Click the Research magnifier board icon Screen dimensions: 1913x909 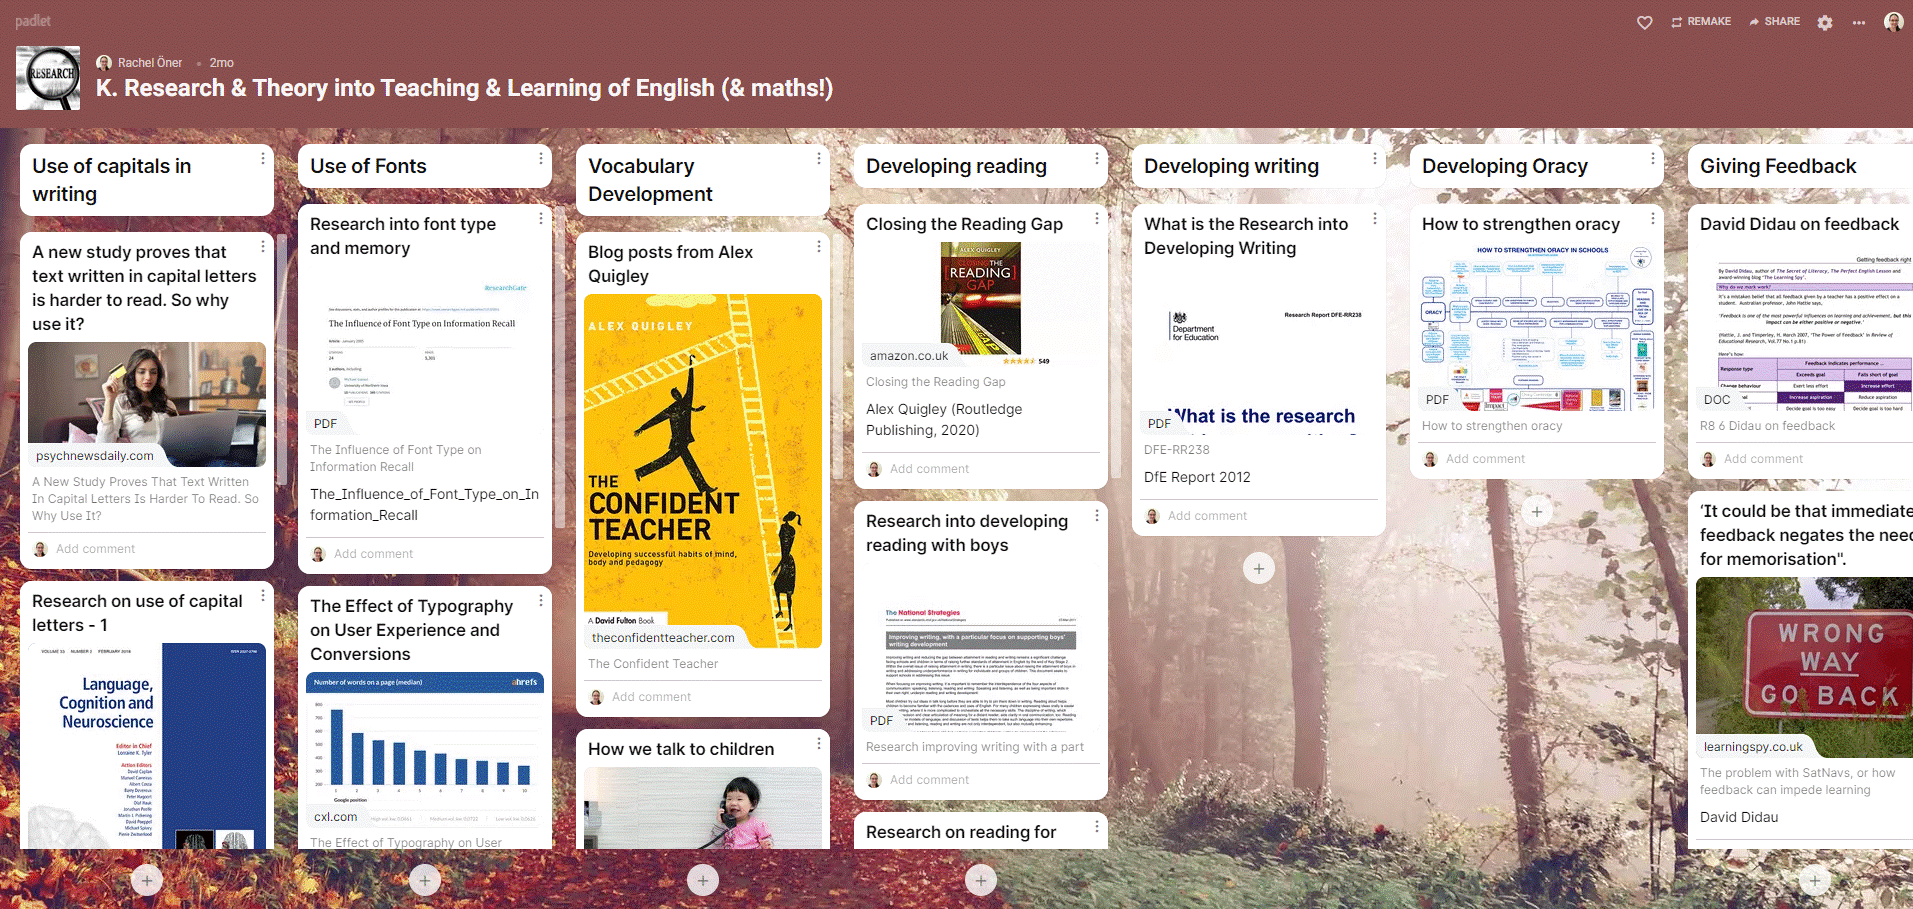tap(48, 78)
